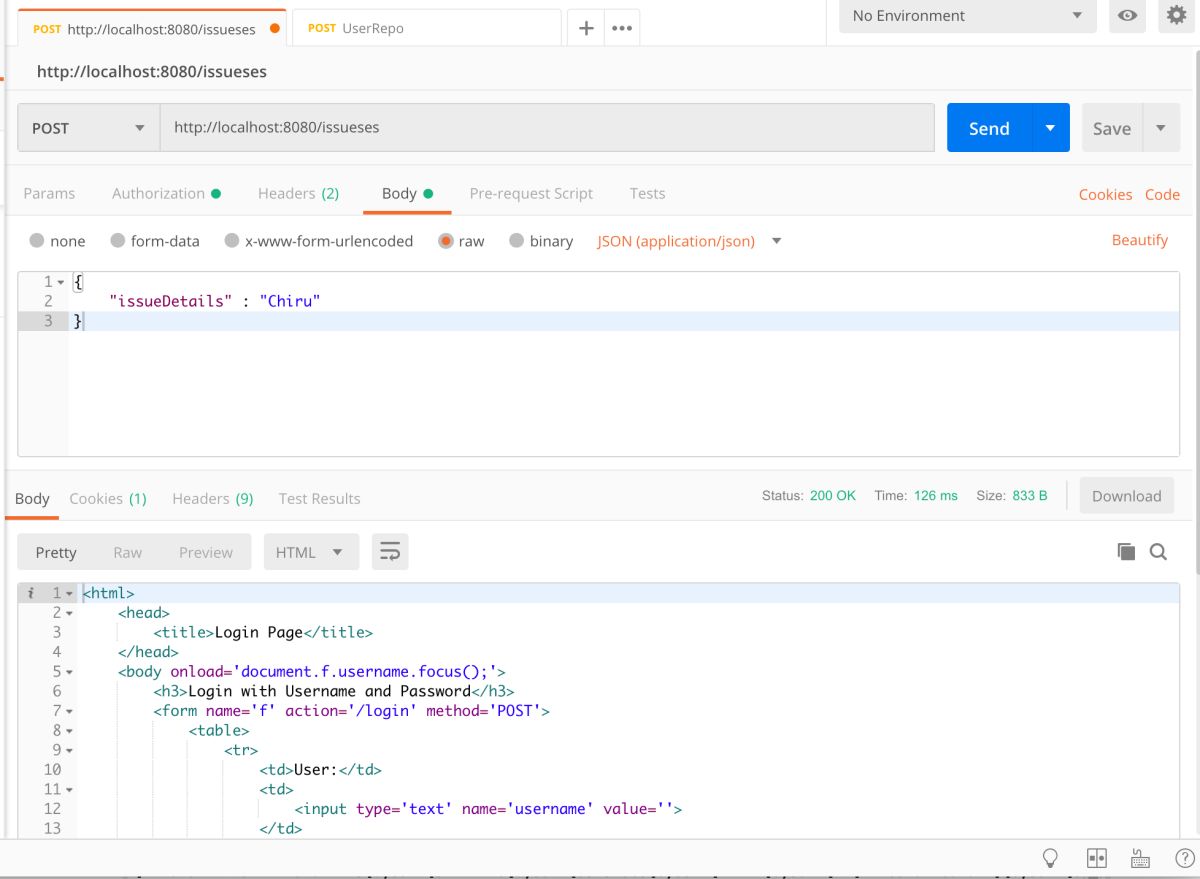Open the help question mark icon

coord(1184,858)
